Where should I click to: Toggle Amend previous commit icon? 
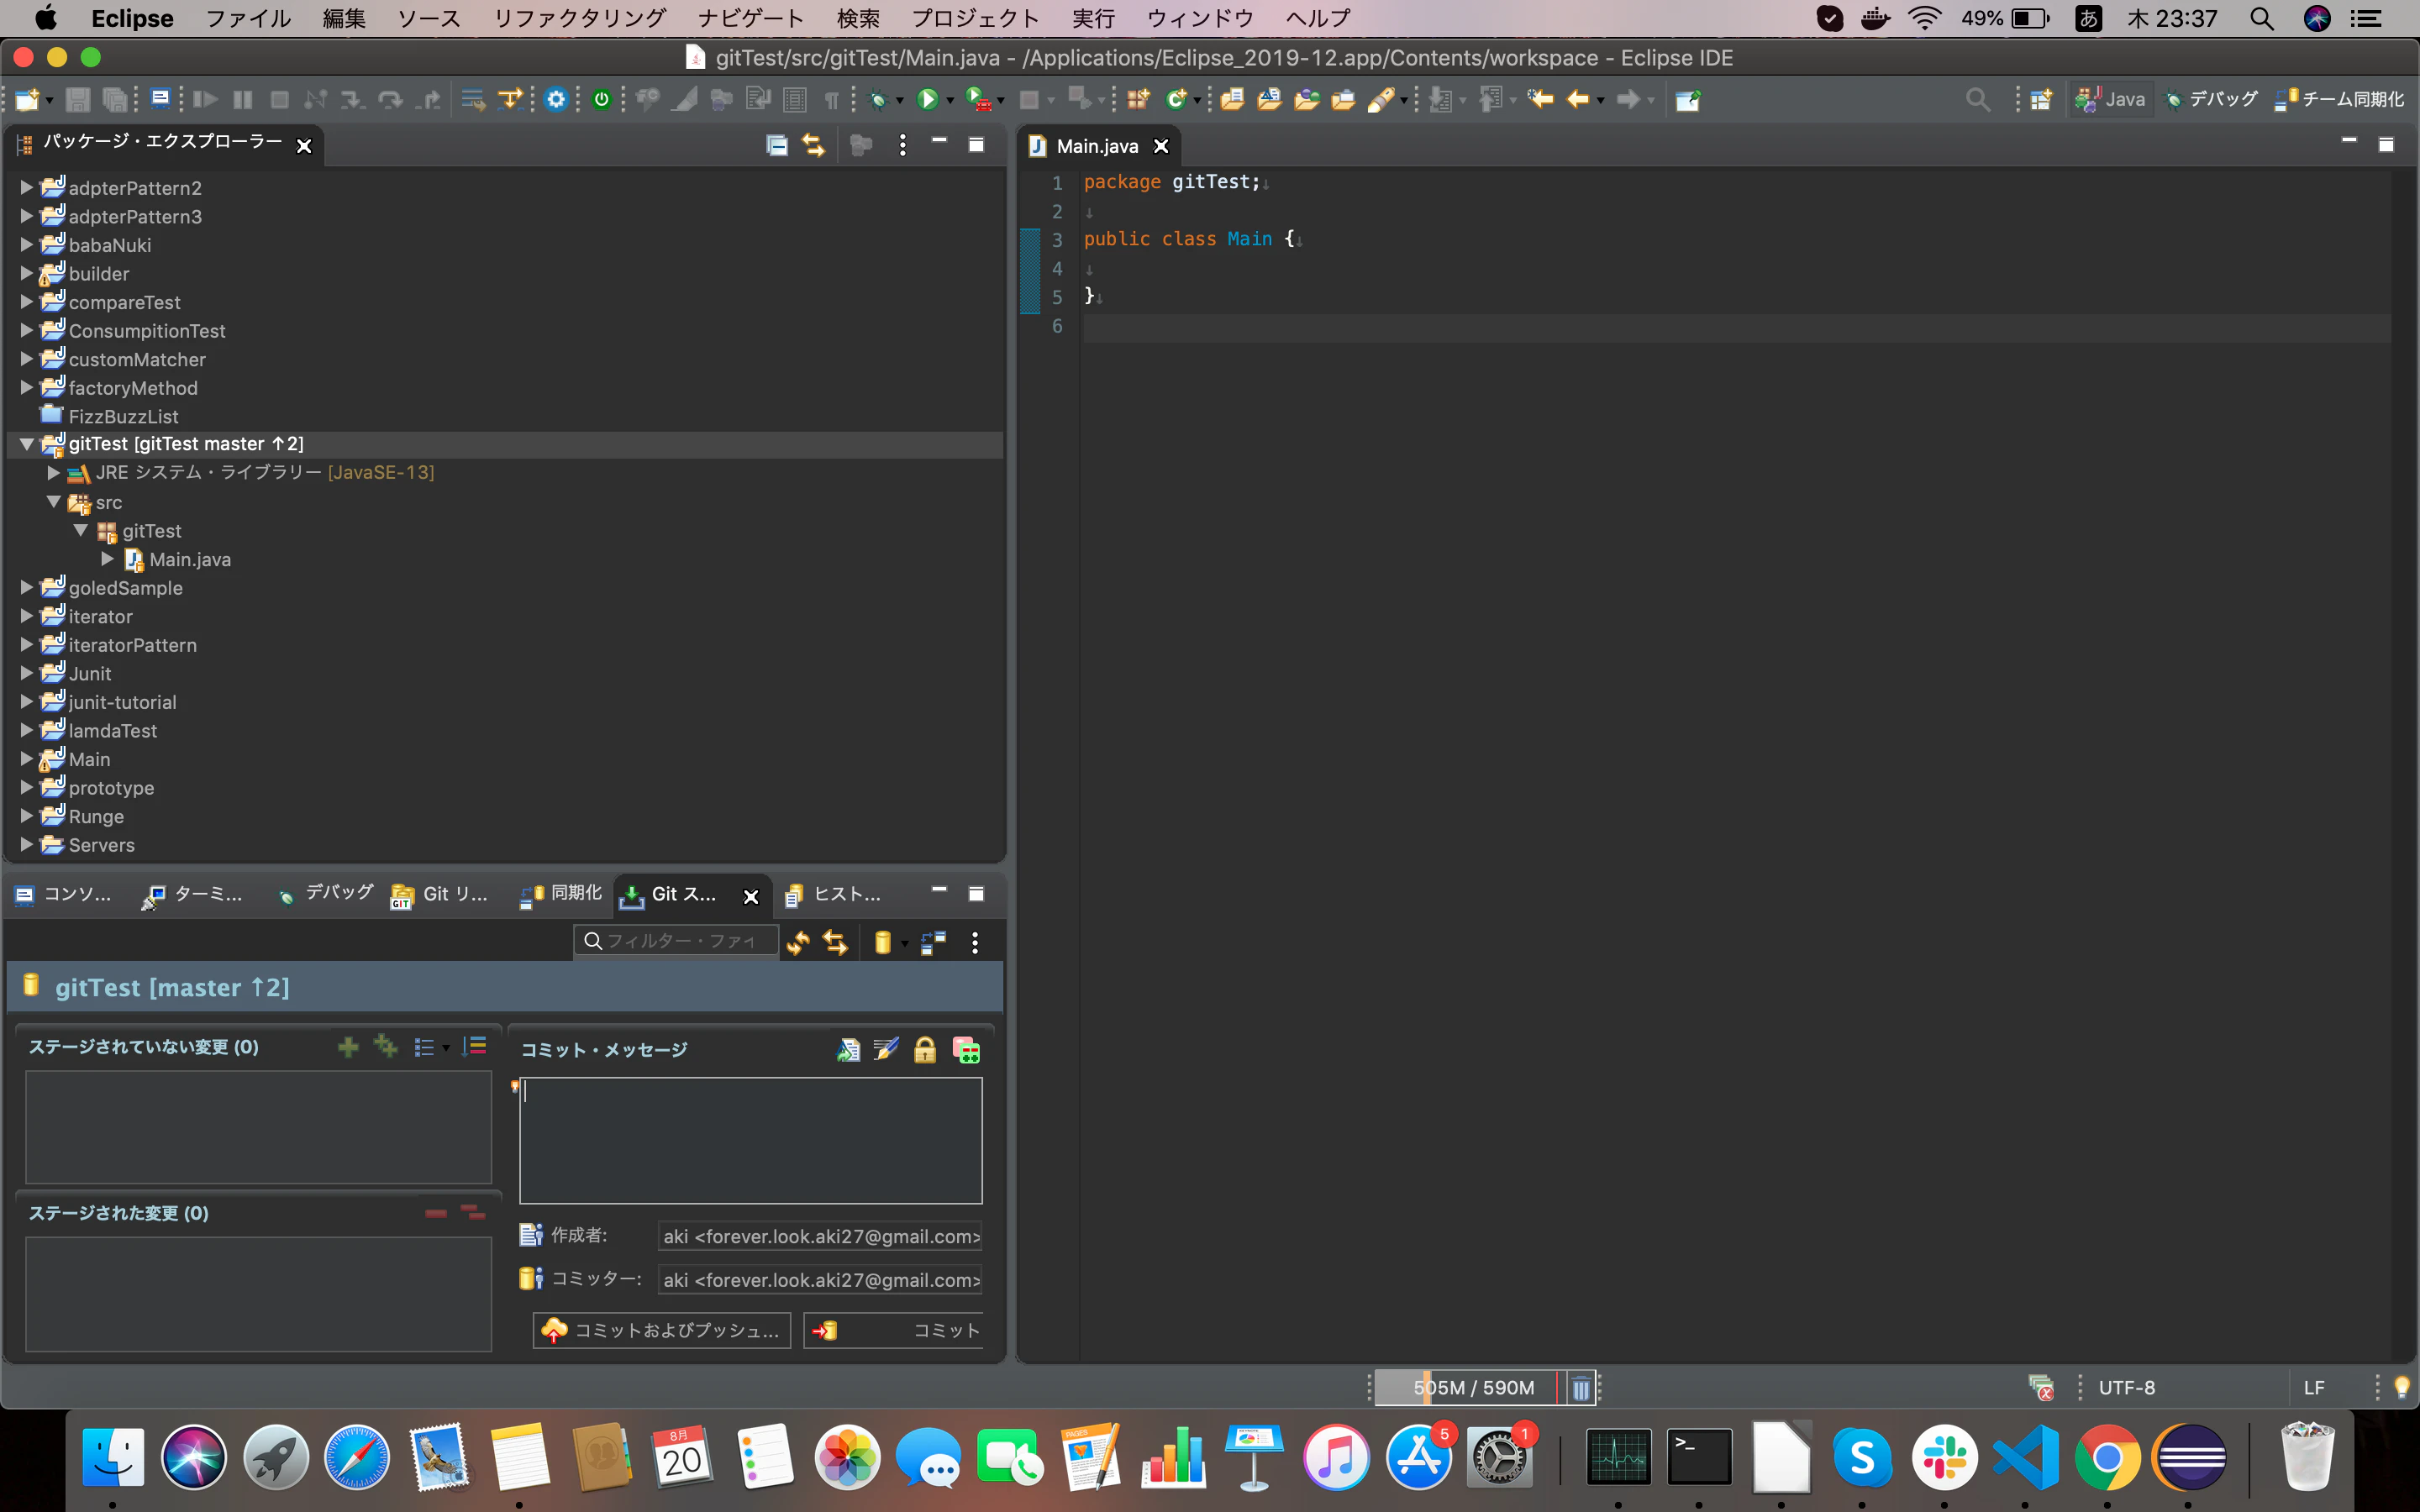848,1049
